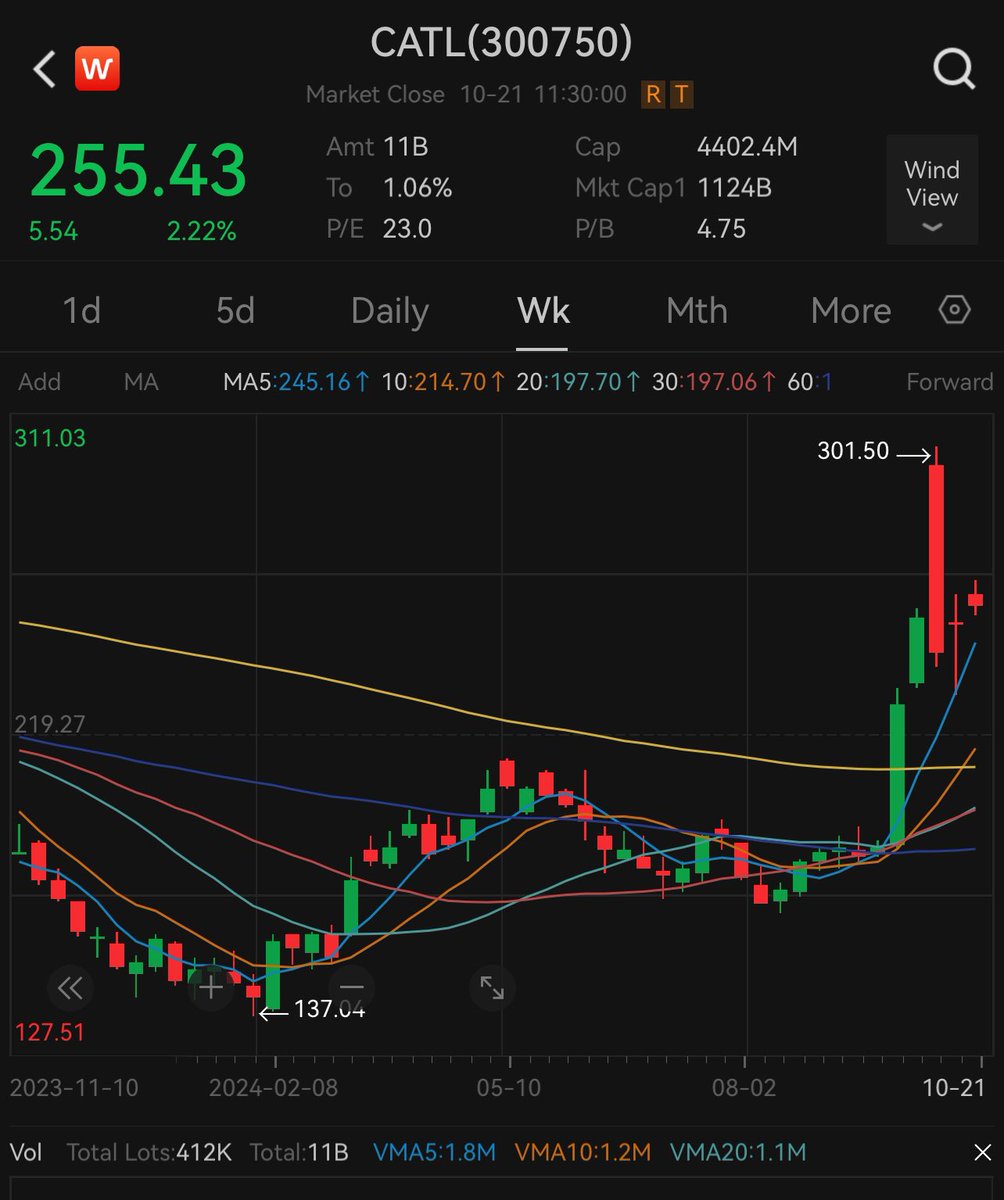
Task: Click the VMA20:1.1M value
Action: [x=738, y=1153]
